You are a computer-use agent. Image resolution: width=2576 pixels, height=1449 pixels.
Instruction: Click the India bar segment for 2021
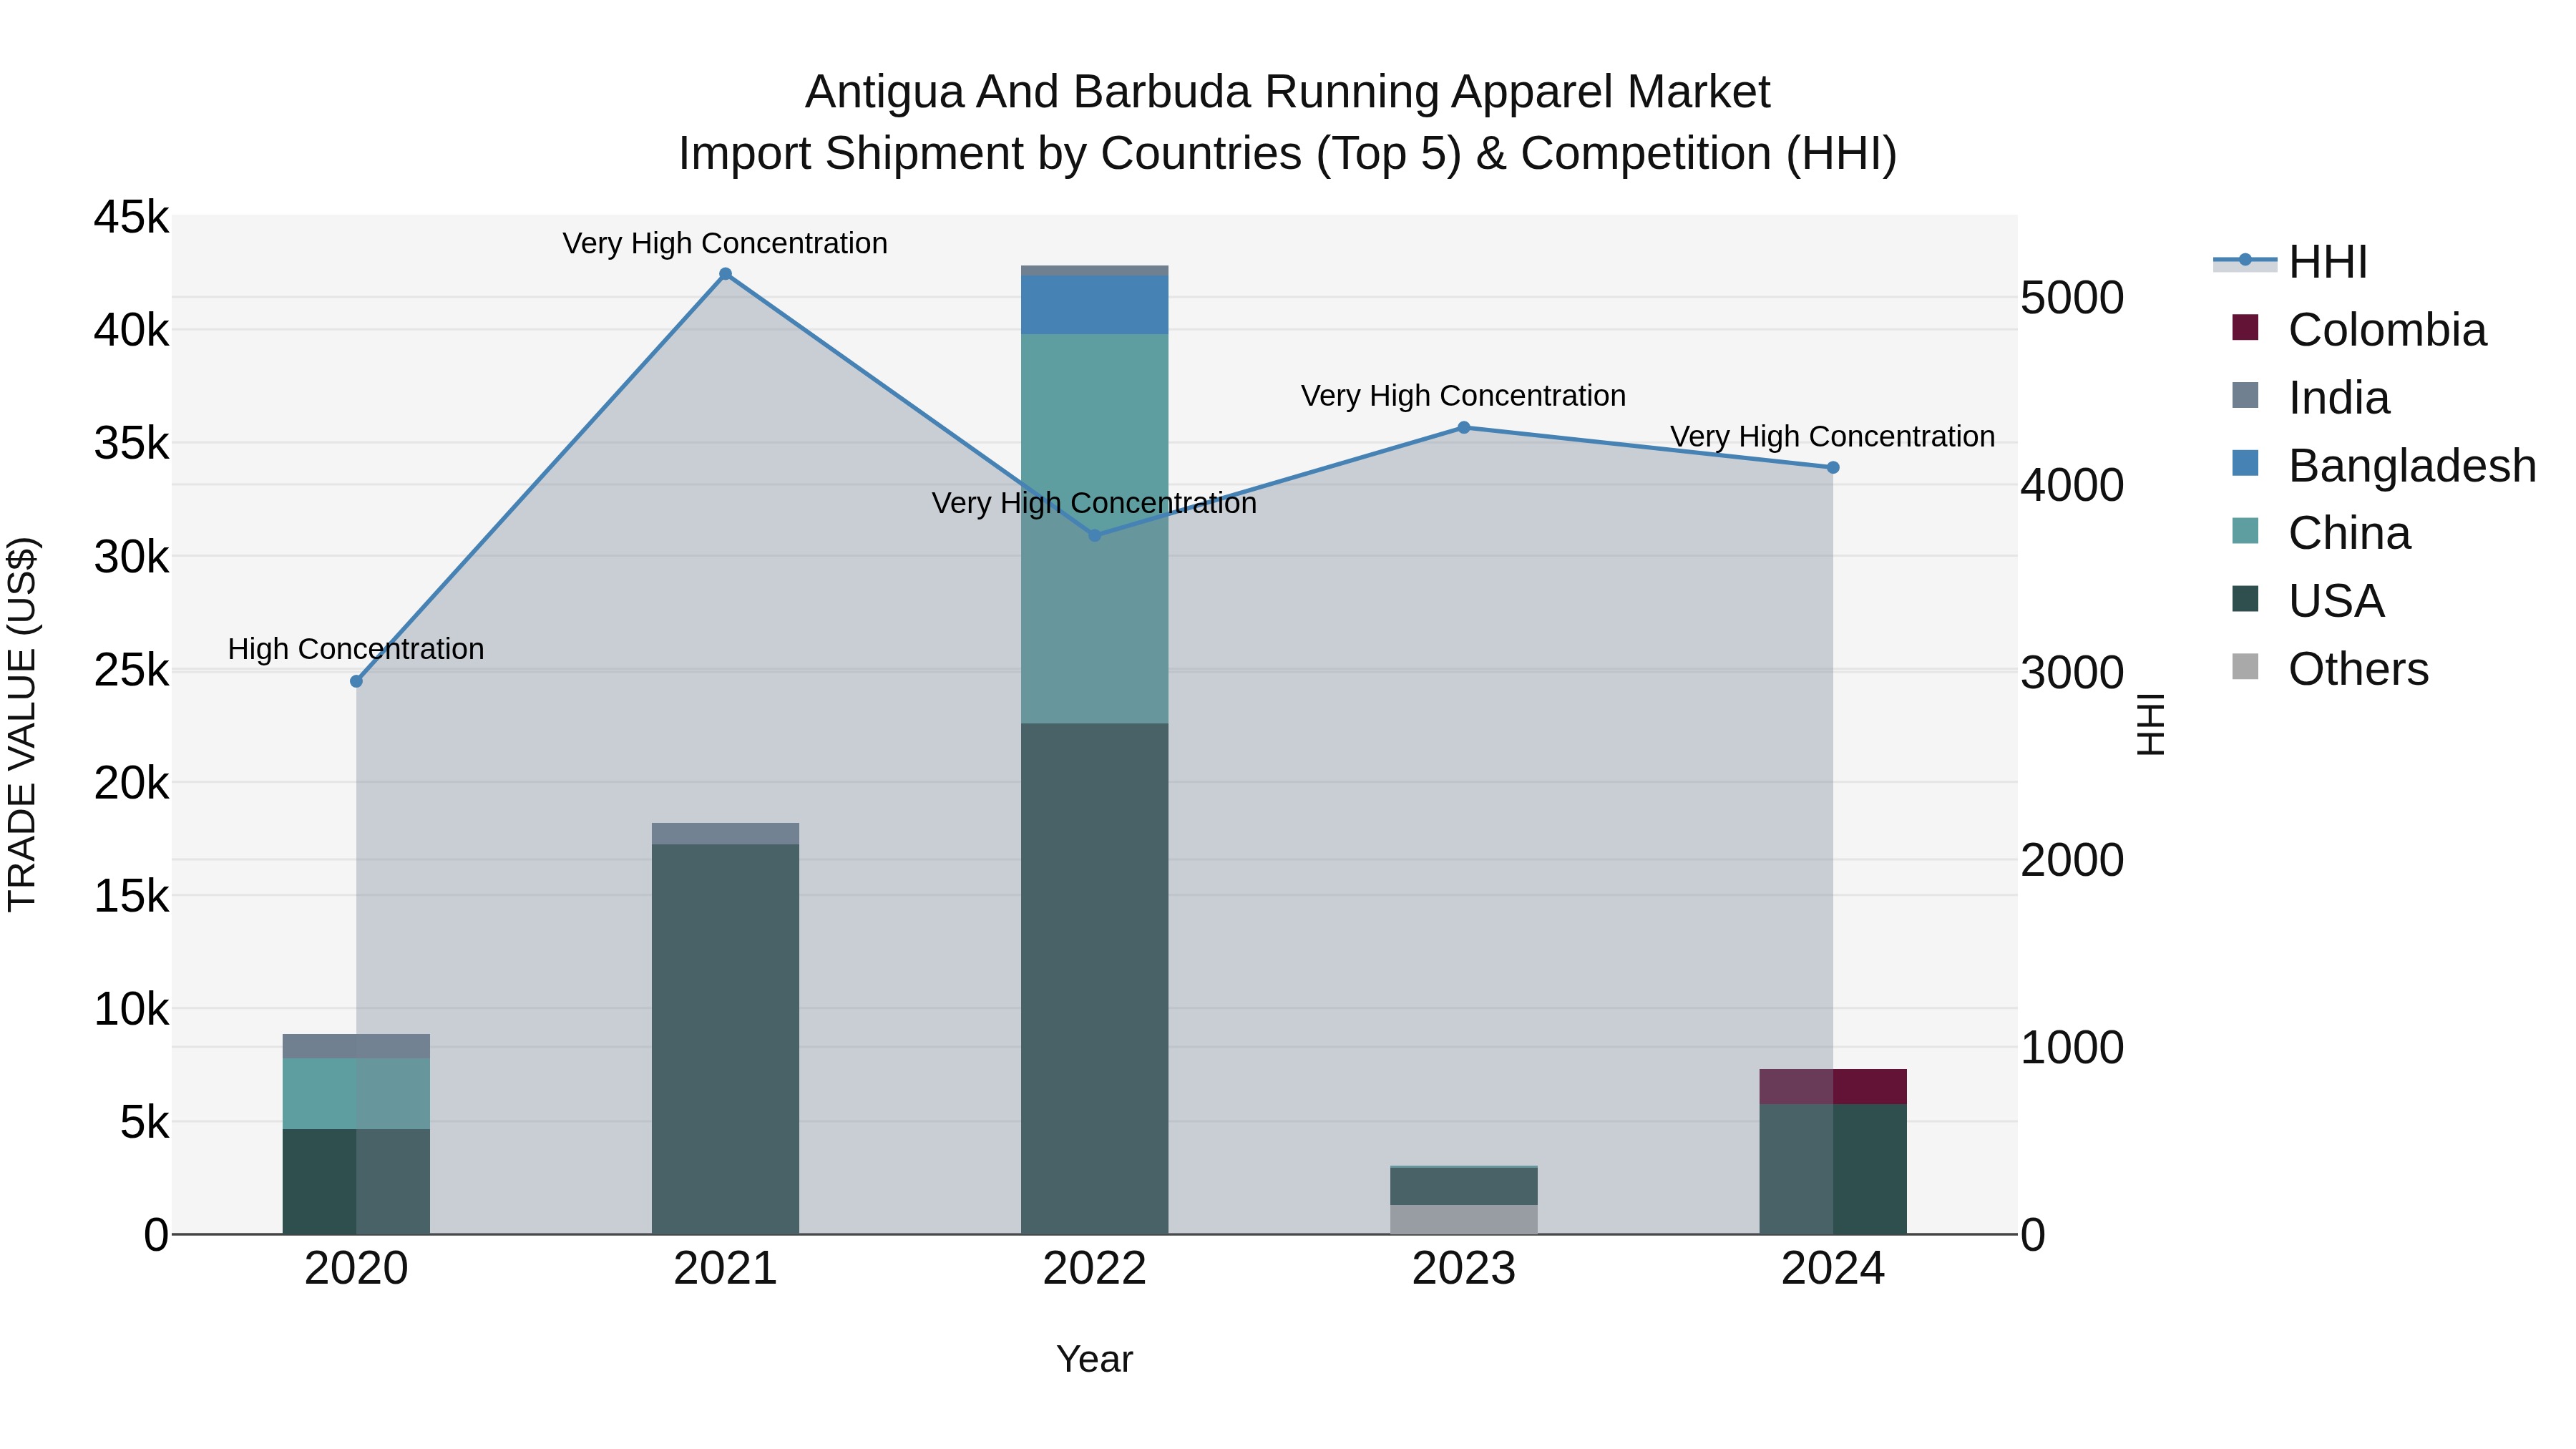tap(726, 833)
